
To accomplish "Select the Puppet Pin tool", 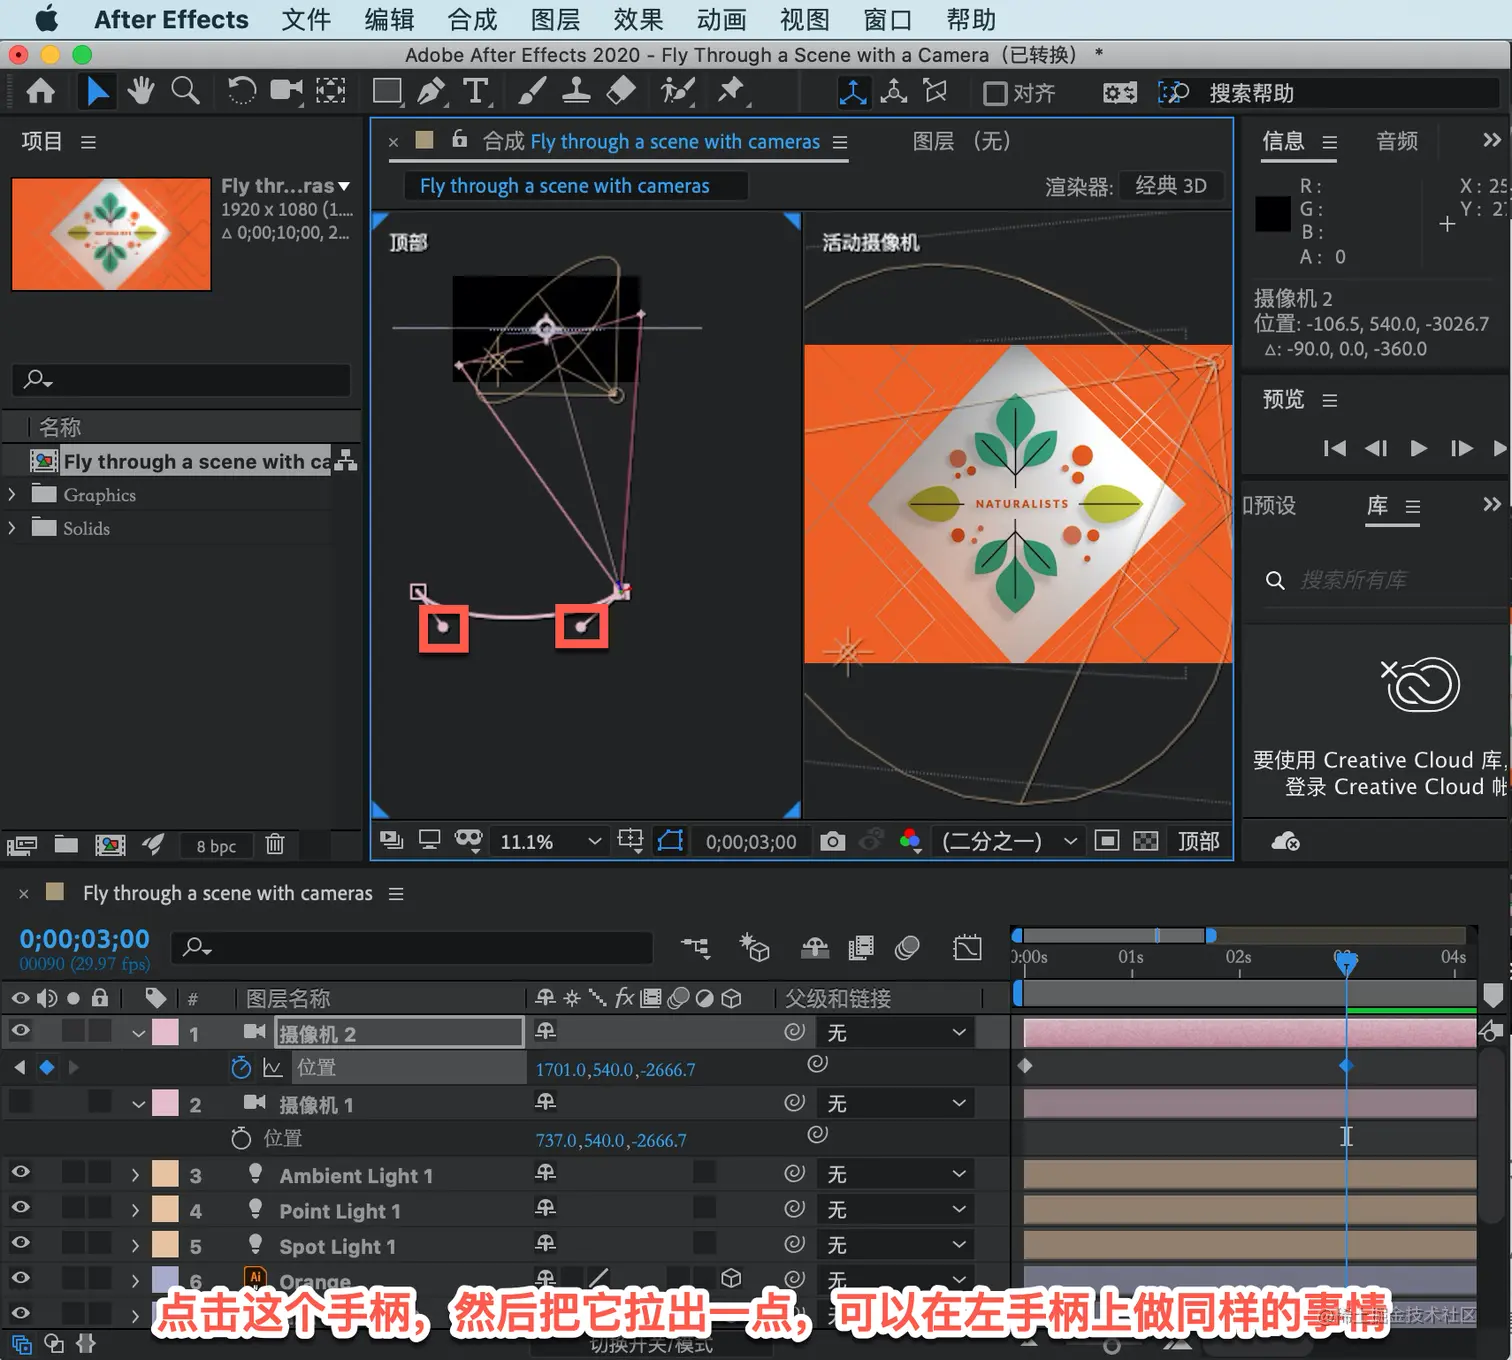I will click(732, 92).
